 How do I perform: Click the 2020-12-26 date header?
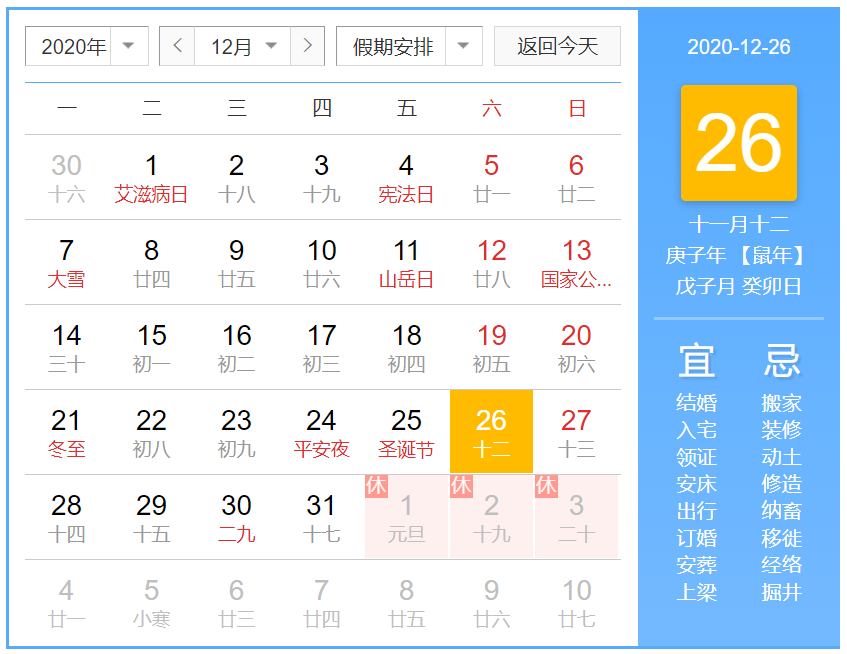[738, 47]
